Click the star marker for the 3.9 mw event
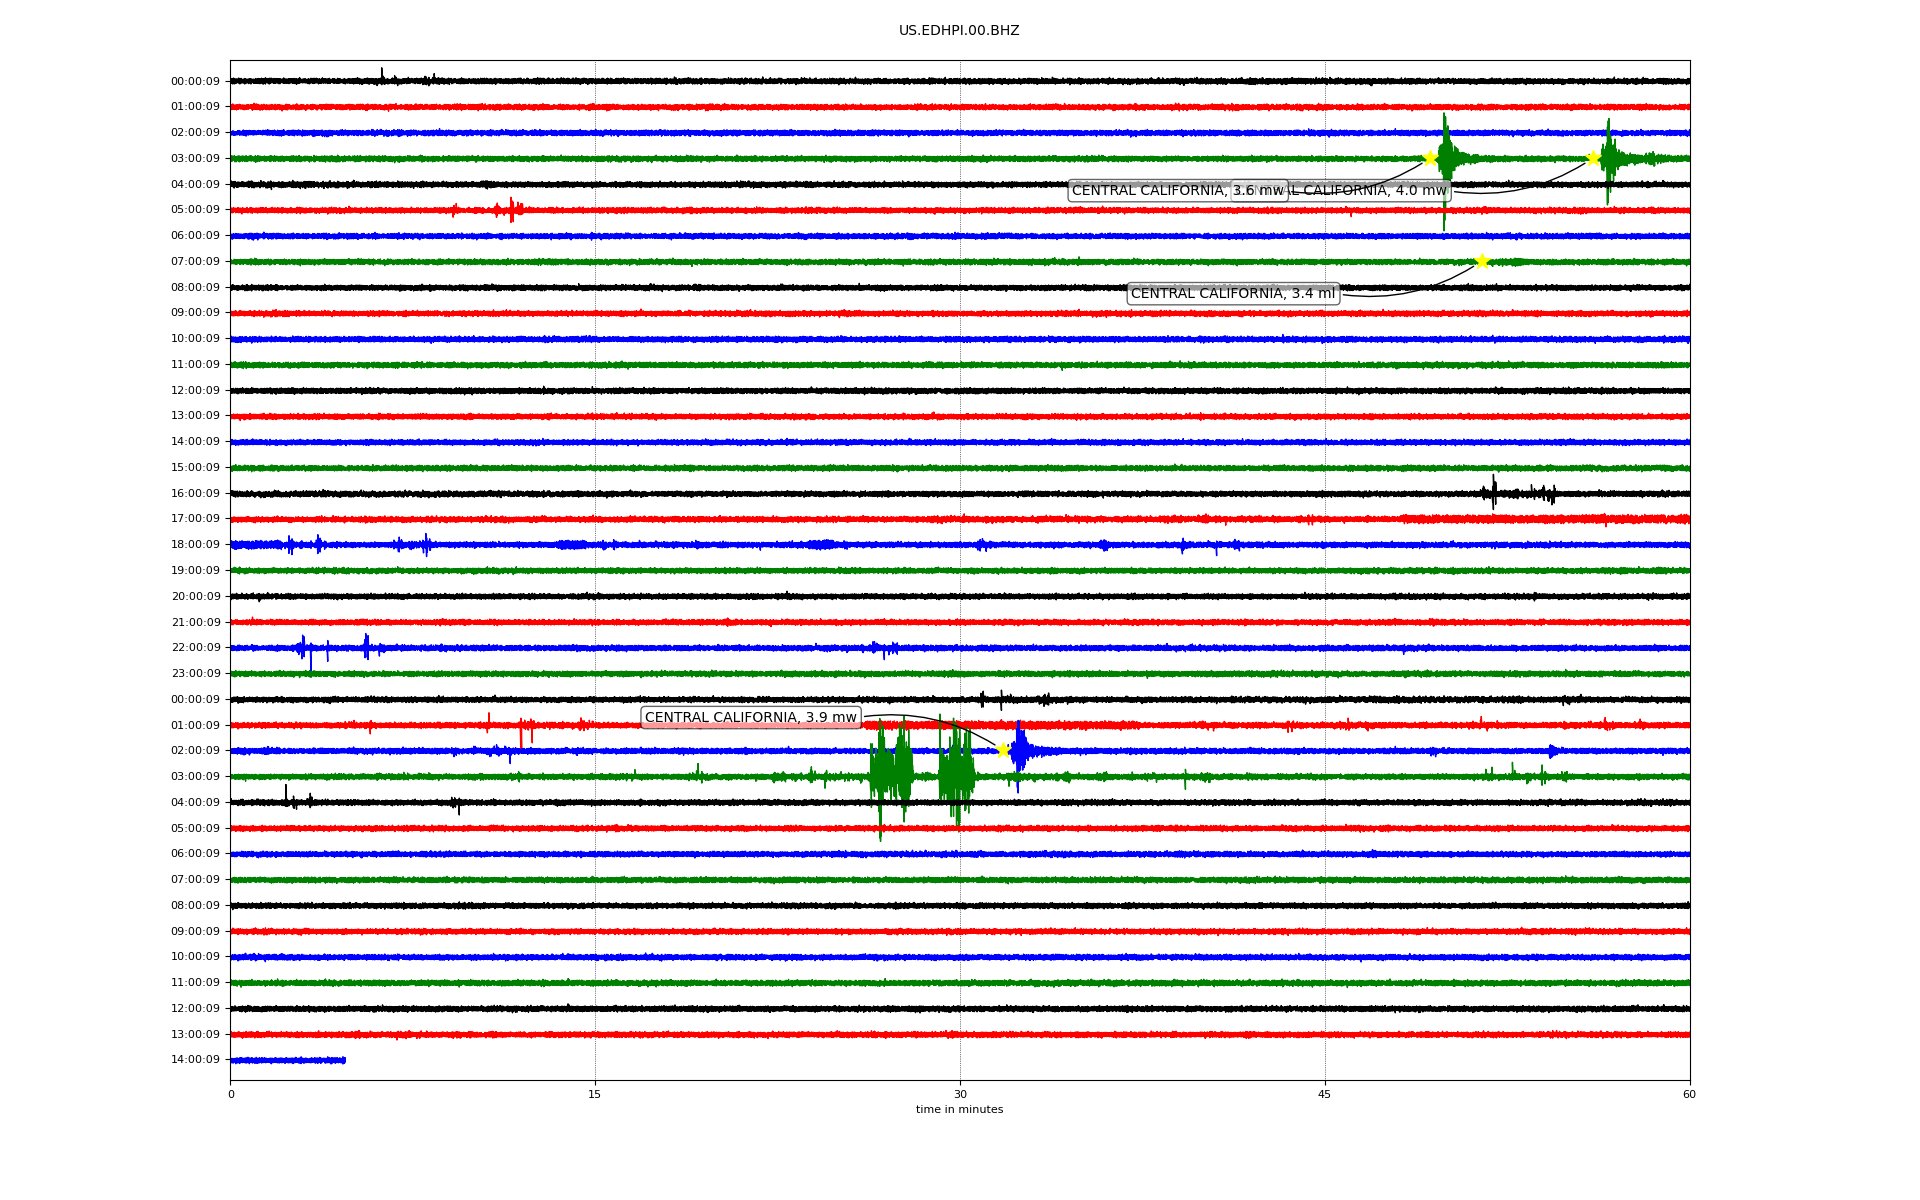Viewport: 1920px width, 1200px height. click(1003, 750)
